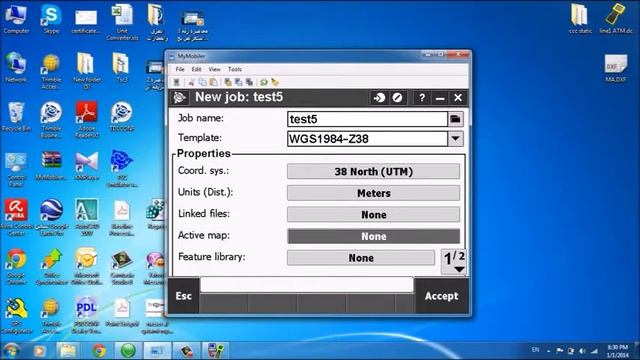Viewport: 640px width, 360px height.
Task: Select the Avira Control Center desktop shortcut
Action: pyautogui.click(x=16, y=217)
